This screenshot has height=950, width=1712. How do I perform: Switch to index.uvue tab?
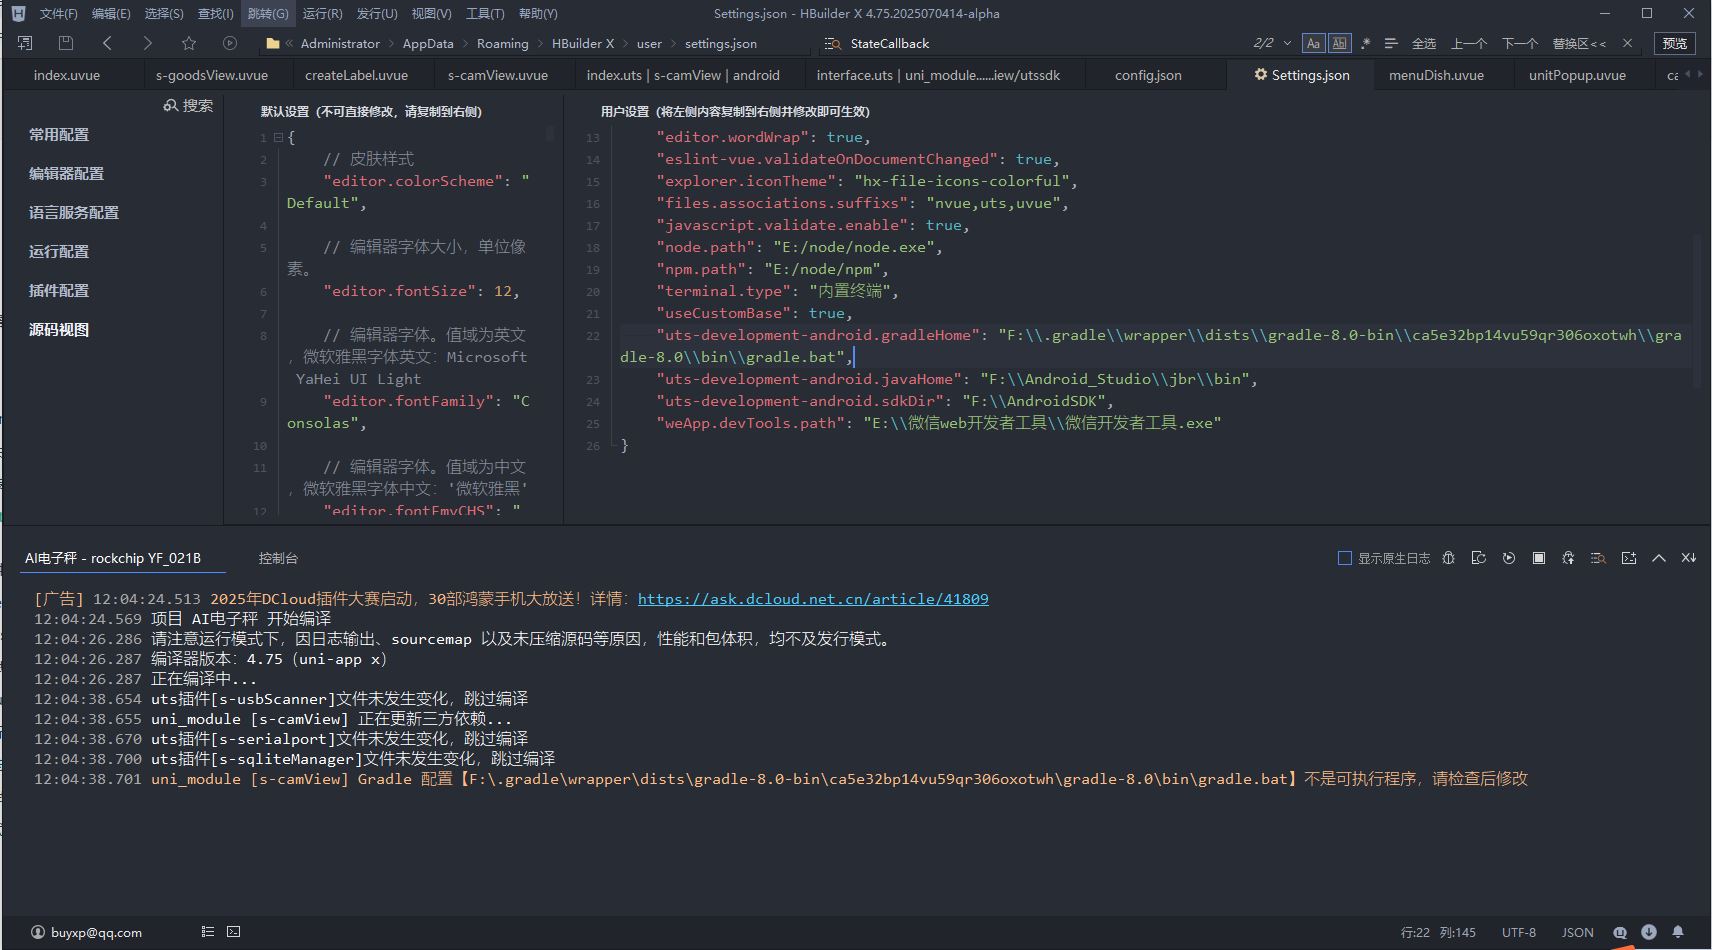(x=67, y=75)
